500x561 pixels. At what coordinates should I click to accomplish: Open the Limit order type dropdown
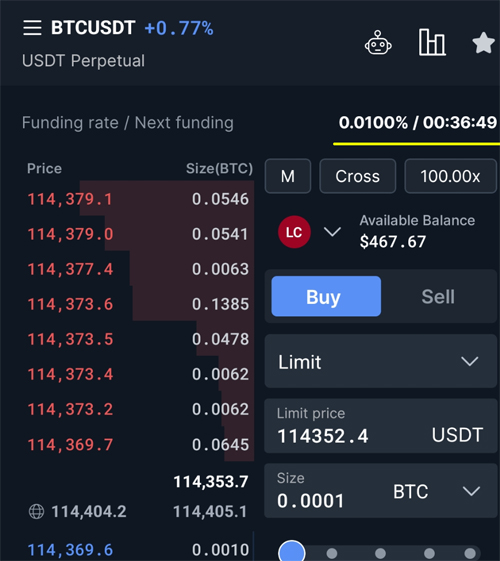click(381, 361)
